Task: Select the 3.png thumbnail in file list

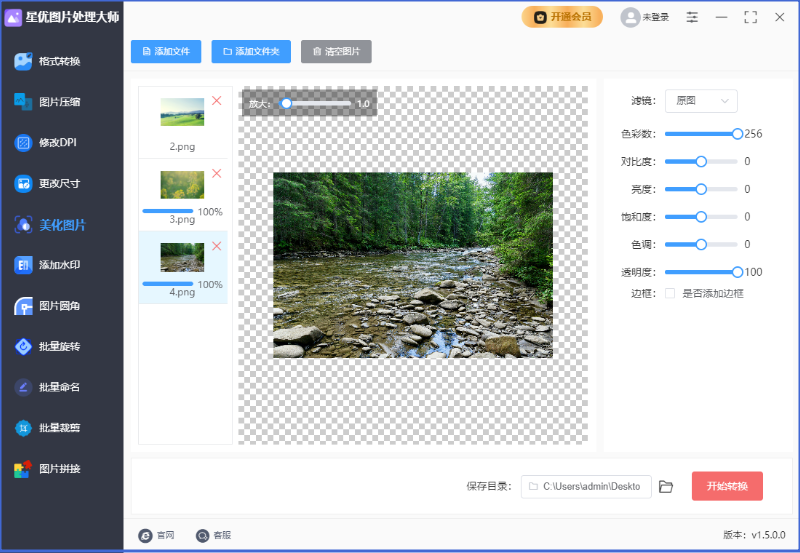Action: 182,184
